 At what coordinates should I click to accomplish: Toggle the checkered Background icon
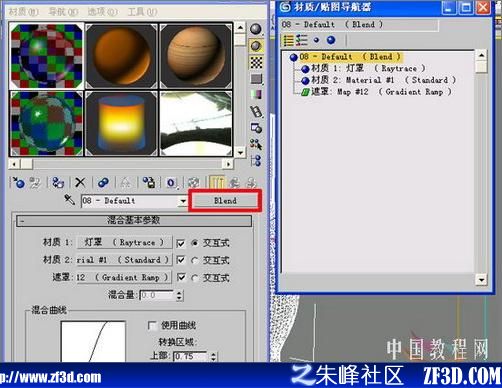pos(256,62)
